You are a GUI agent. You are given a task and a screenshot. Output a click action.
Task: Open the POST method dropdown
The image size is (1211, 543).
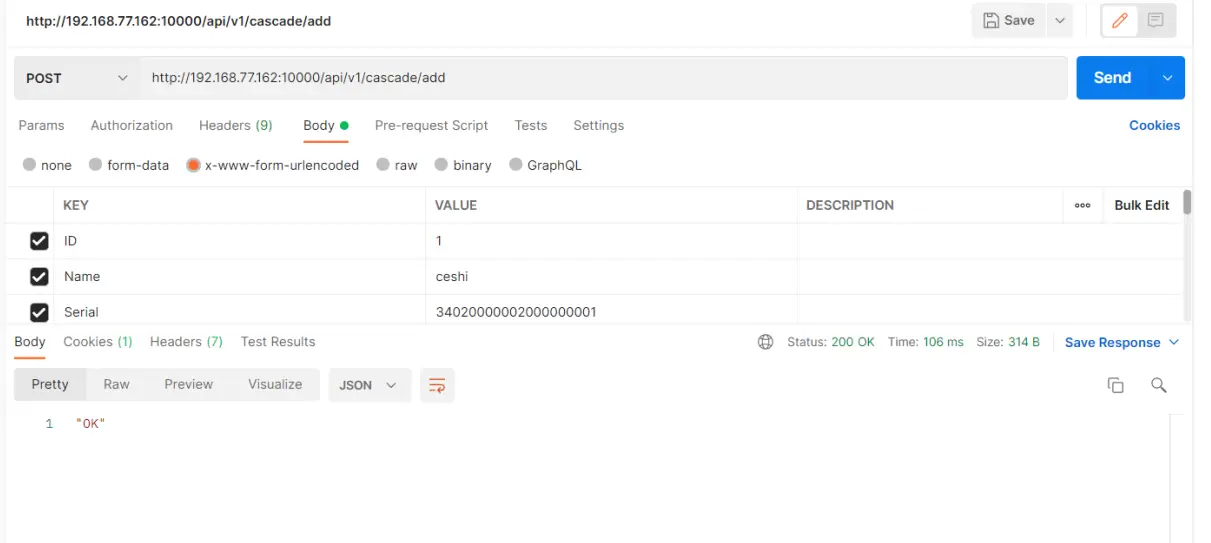[x=76, y=78]
